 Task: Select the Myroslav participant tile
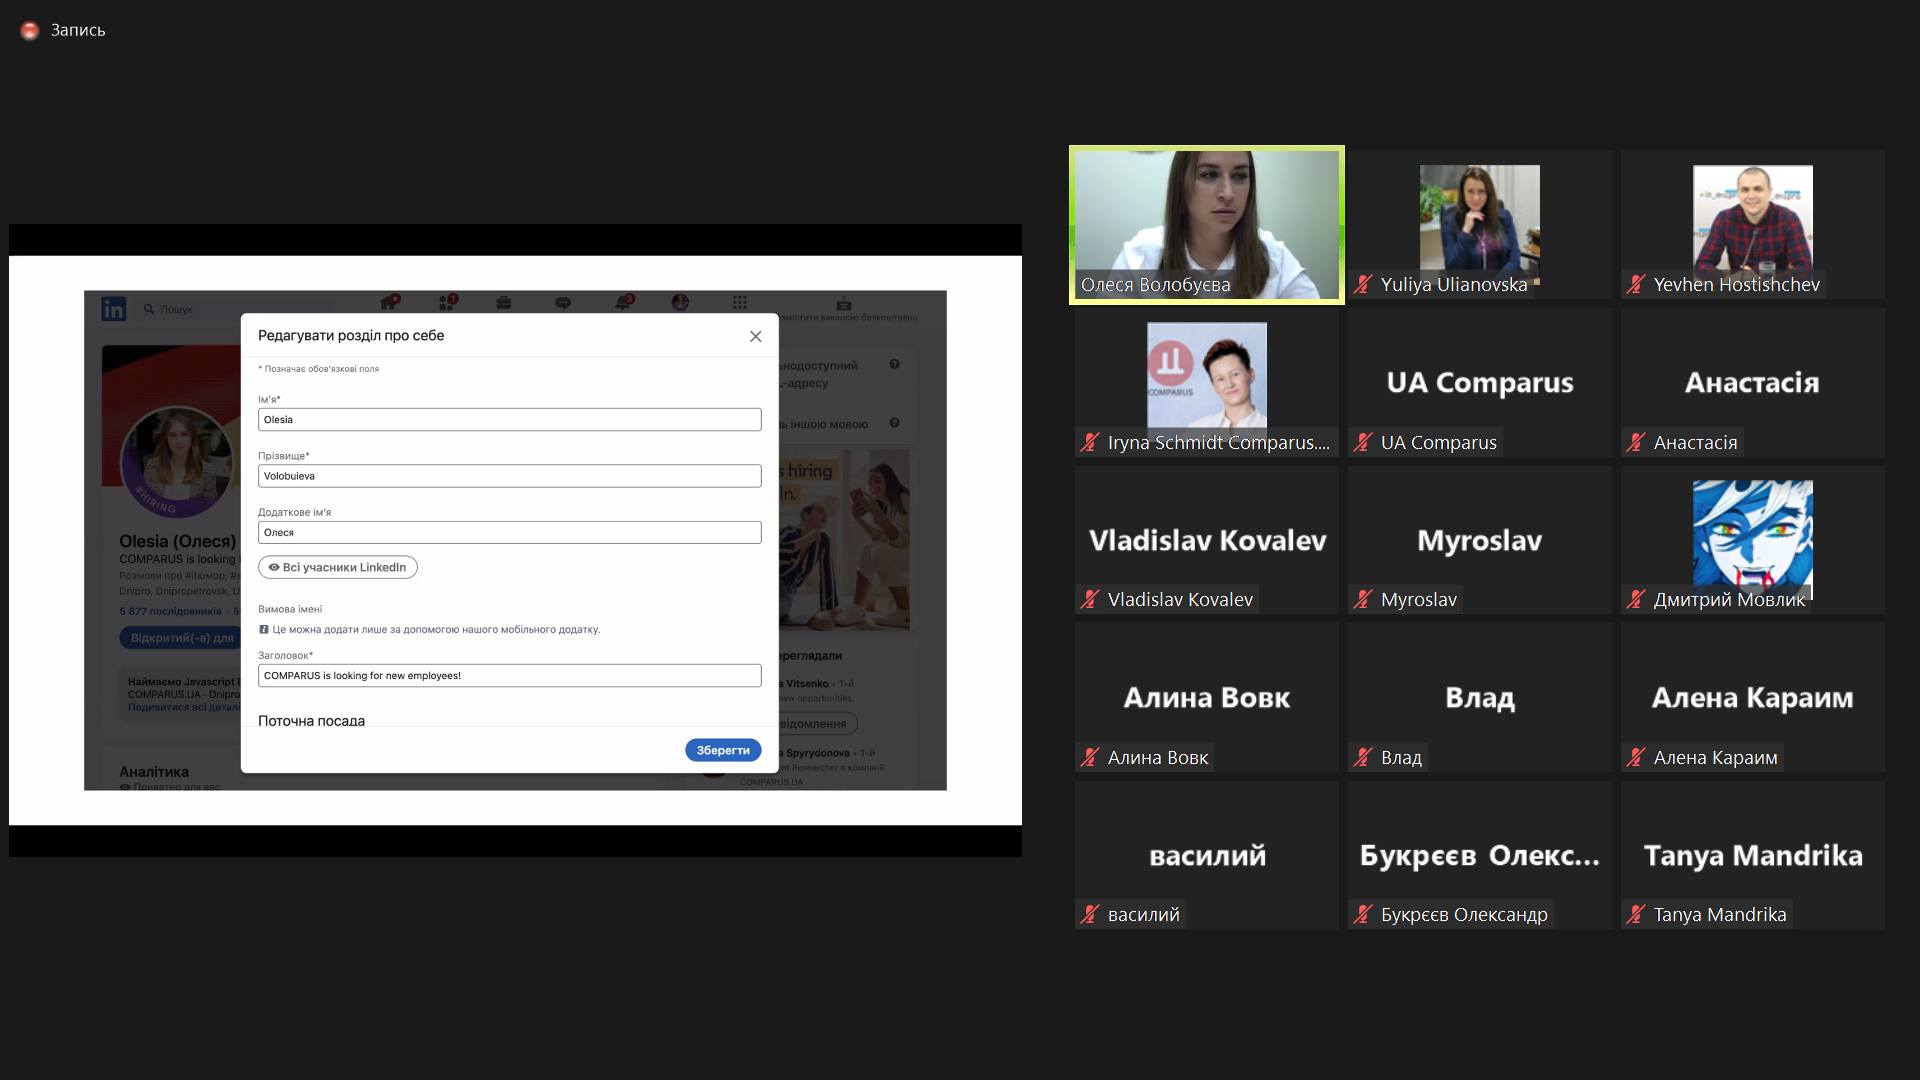[x=1480, y=540]
